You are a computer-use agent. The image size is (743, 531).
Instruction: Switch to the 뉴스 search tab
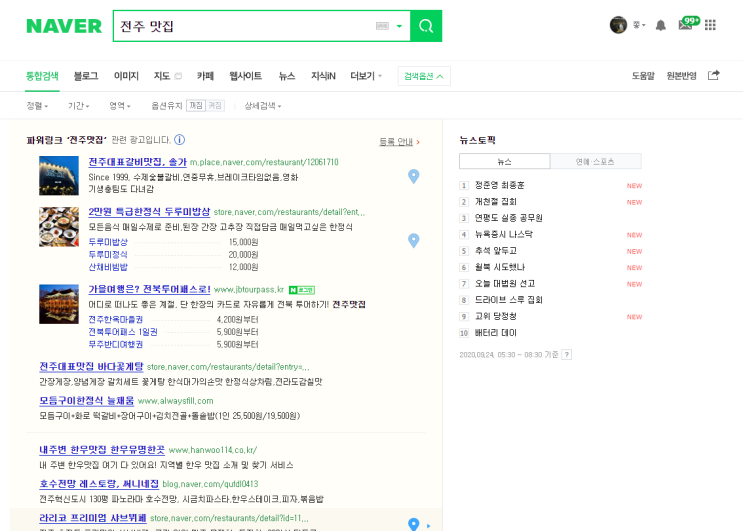(x=287, y=76)
